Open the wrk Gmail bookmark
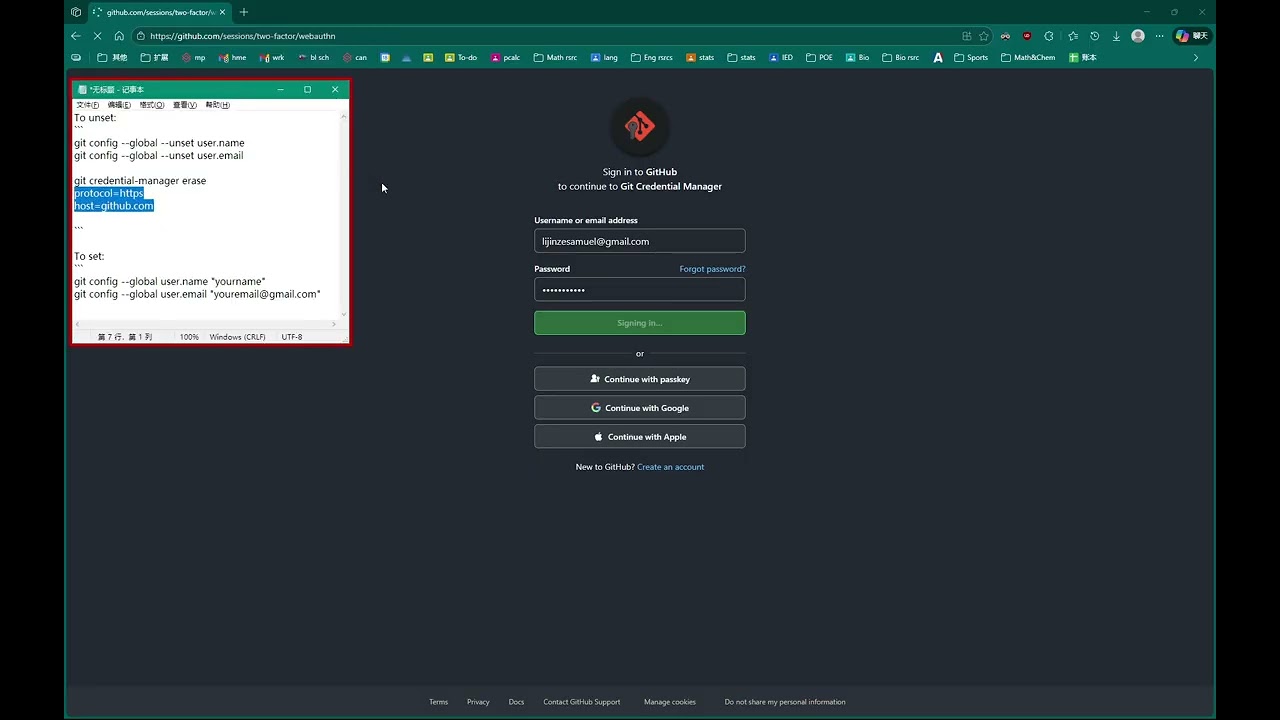1280x720 pixels. 272,58
